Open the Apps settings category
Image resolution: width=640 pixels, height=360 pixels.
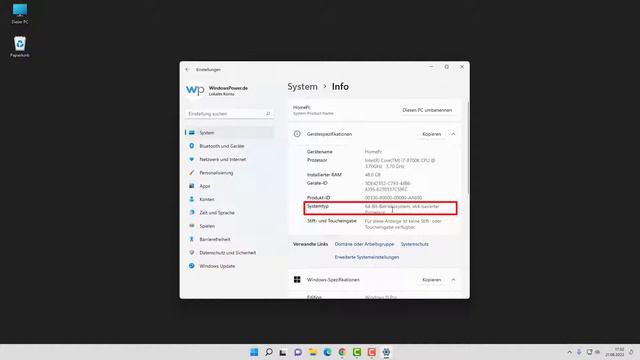(229, 186)
